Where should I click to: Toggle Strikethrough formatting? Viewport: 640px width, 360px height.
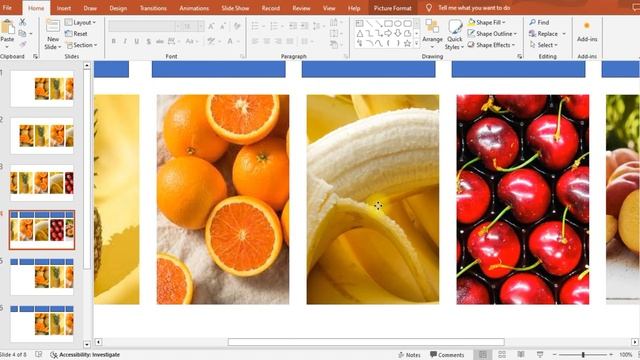(x=160, y=41)
